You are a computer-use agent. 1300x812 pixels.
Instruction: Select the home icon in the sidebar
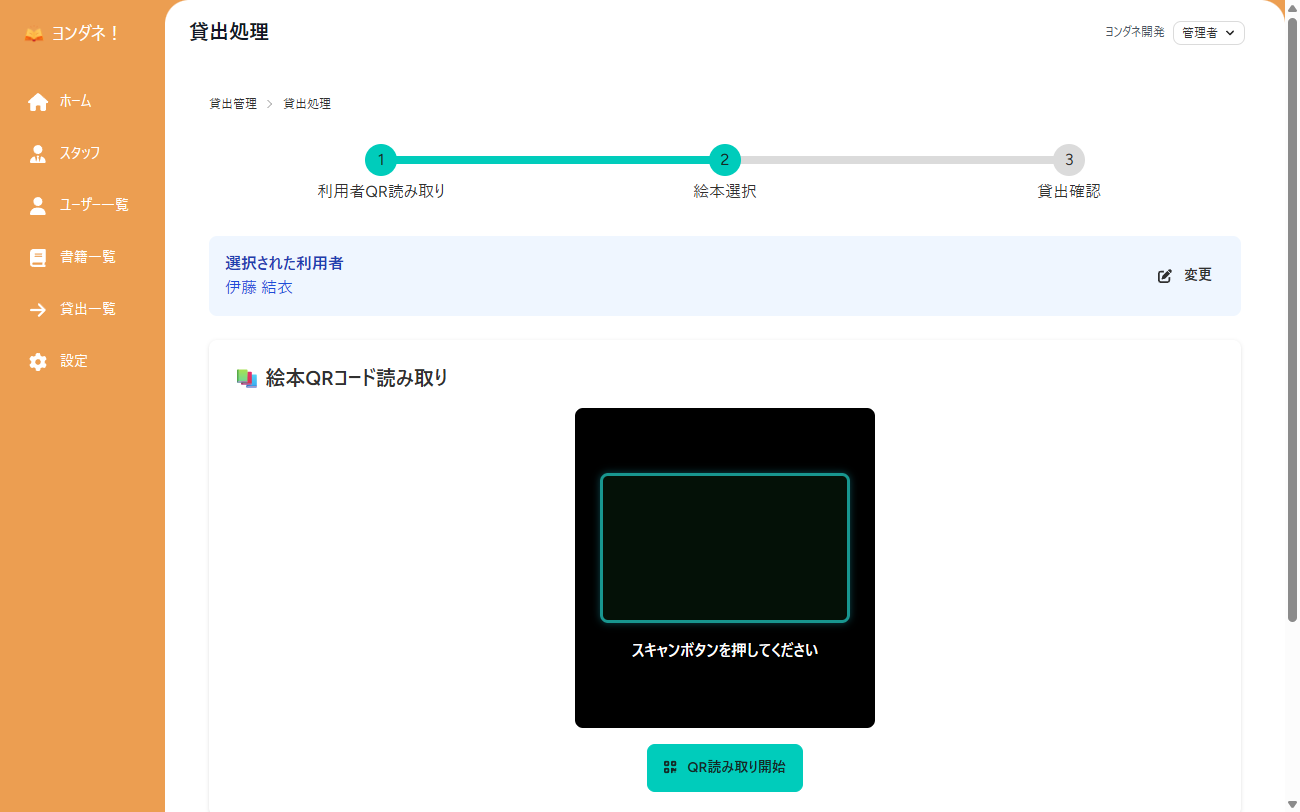point(38,101)
